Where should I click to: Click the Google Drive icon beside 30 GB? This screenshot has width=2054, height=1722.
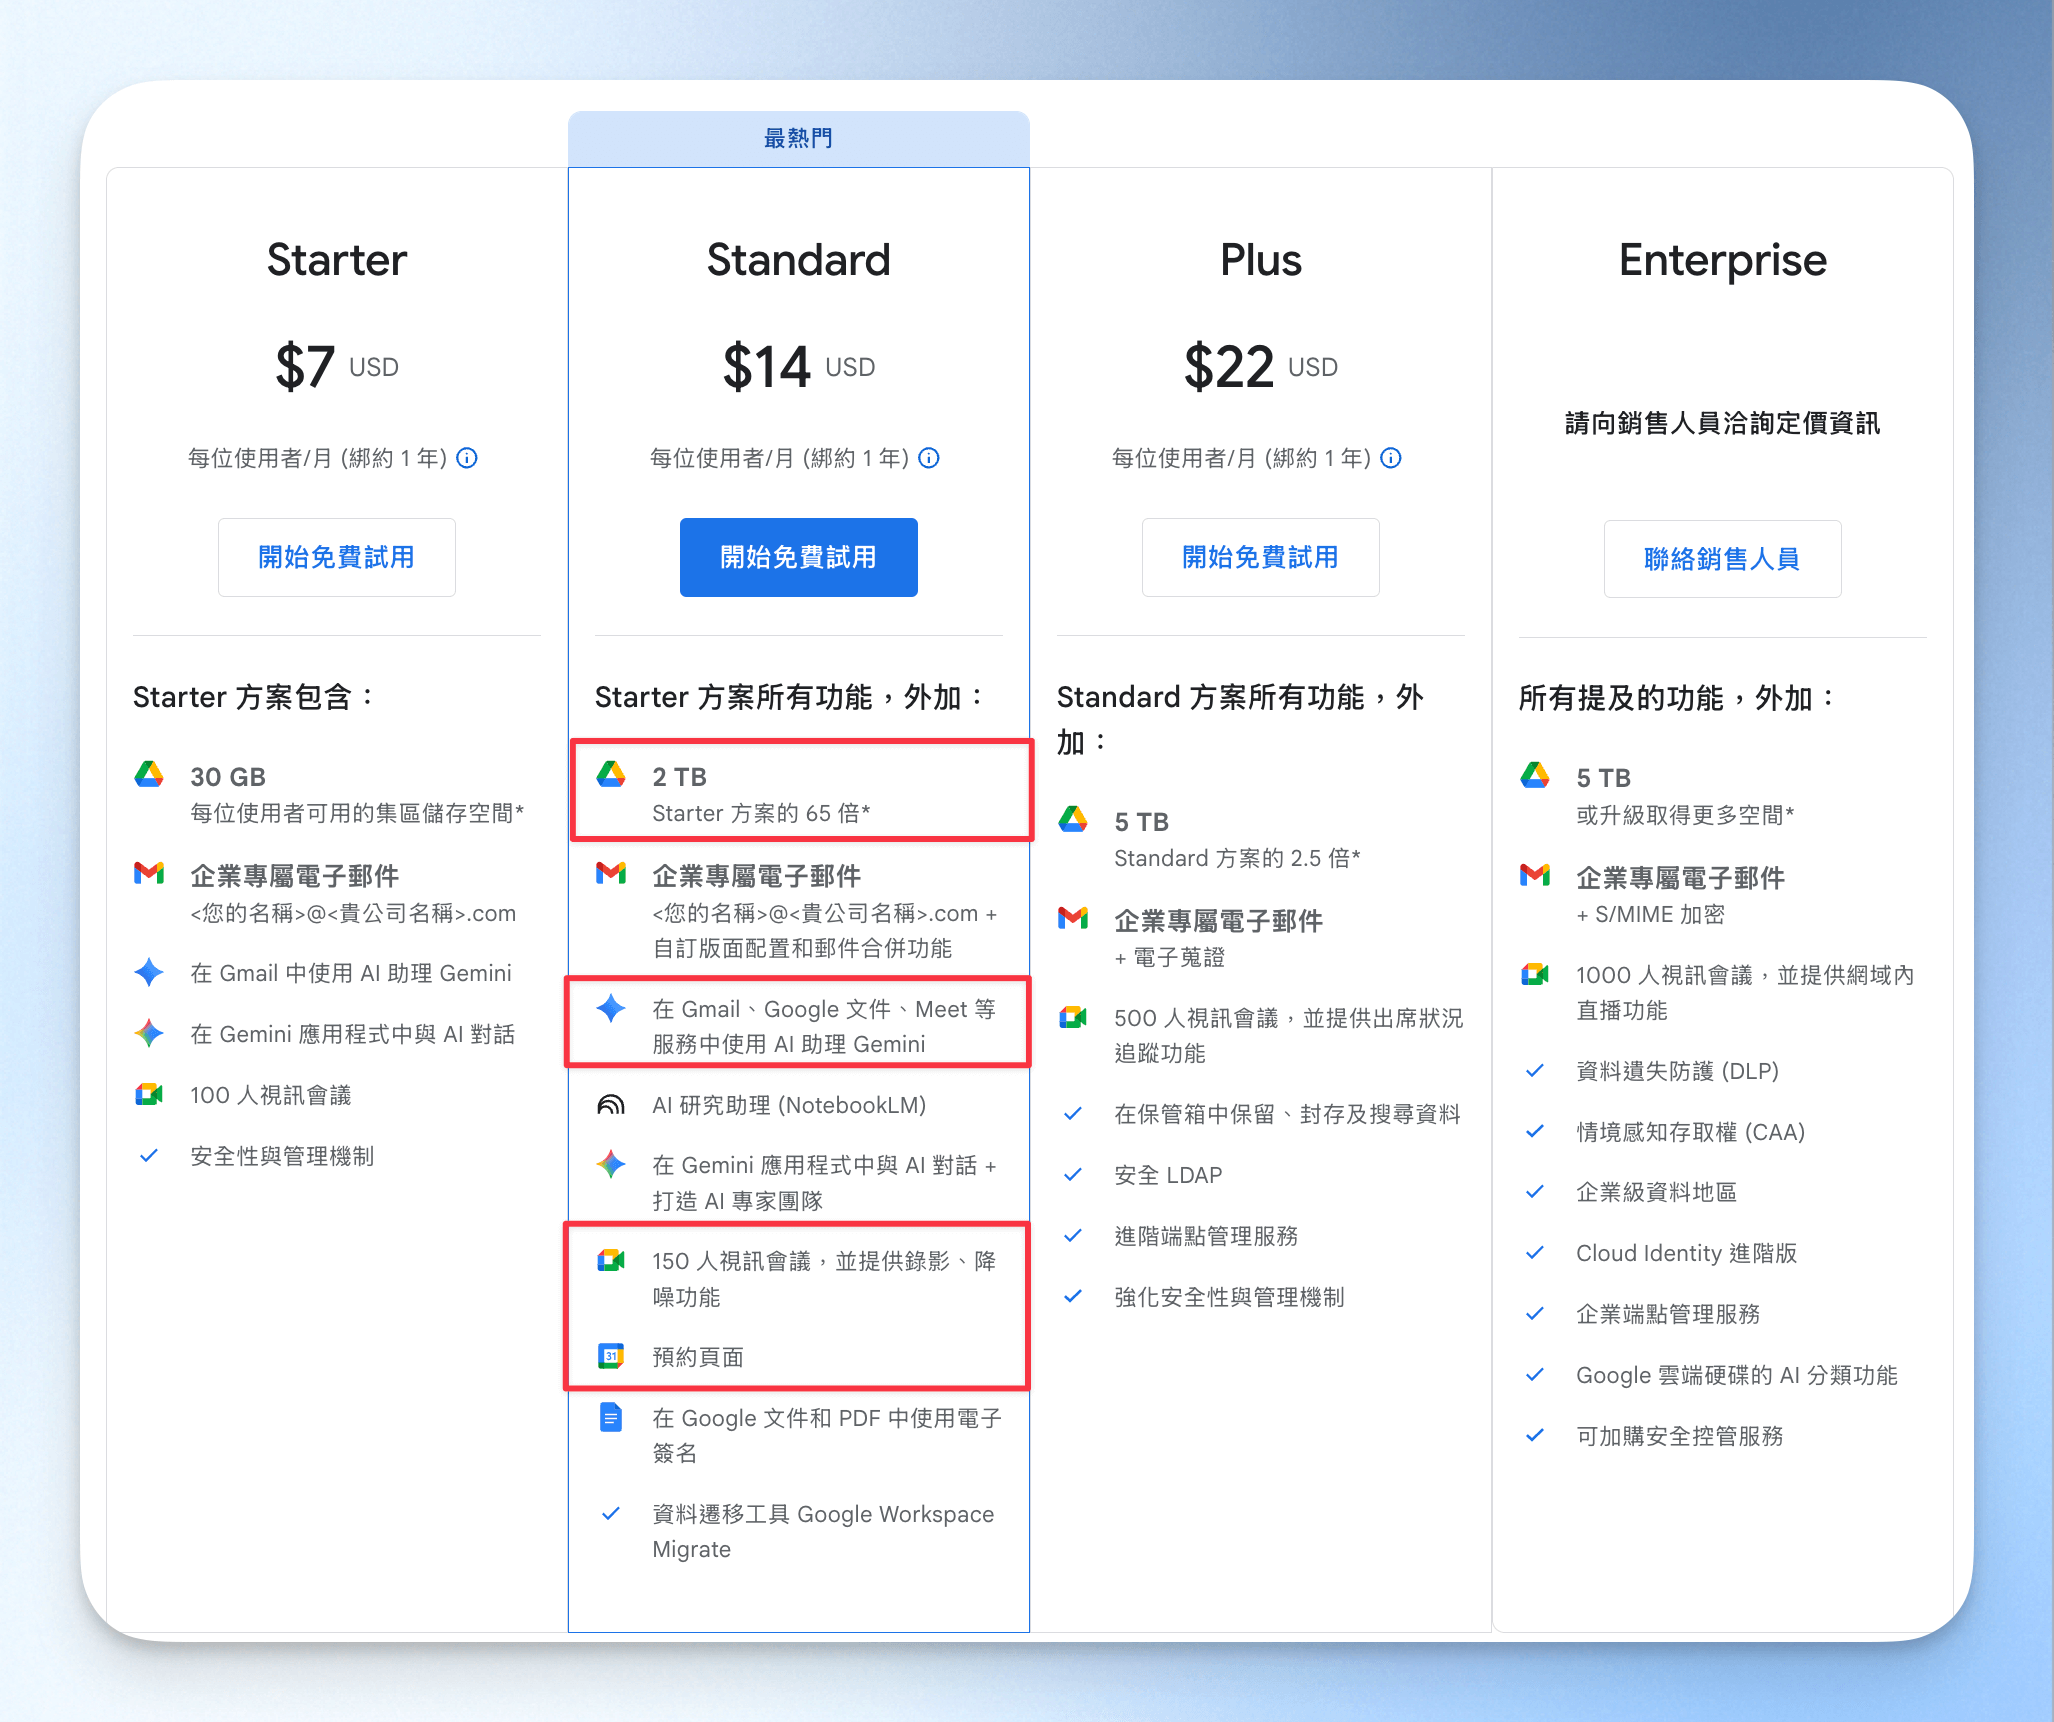pyautogui.click(x=149, y=775)
